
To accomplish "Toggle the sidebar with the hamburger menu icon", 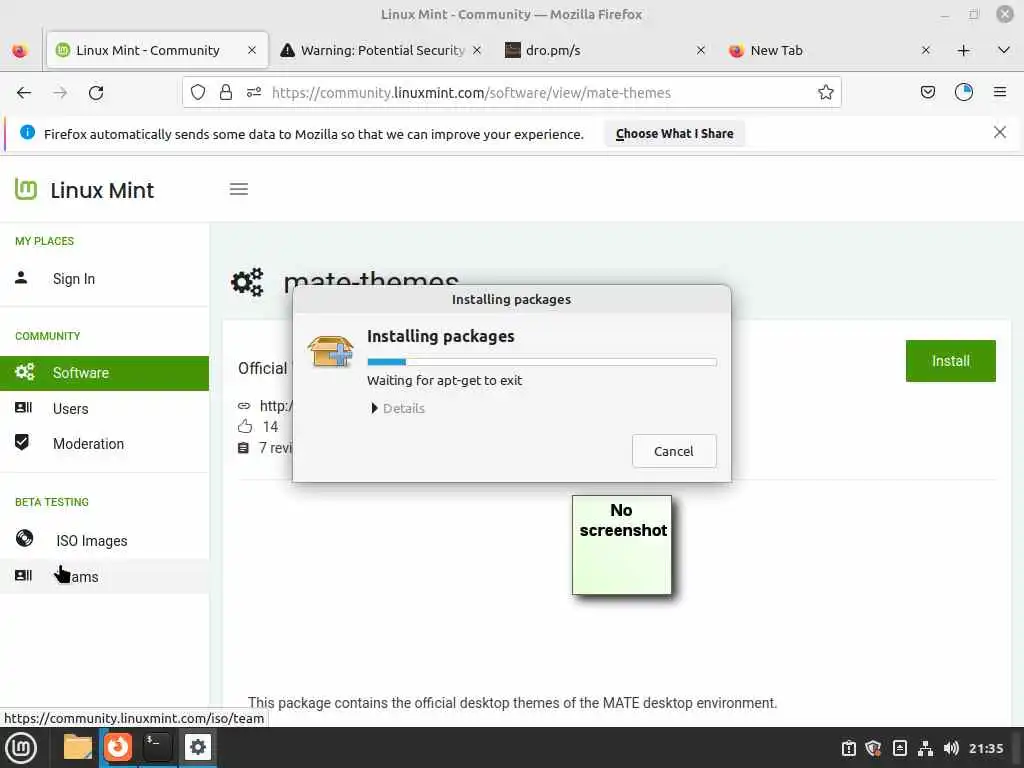I will 239,189.
